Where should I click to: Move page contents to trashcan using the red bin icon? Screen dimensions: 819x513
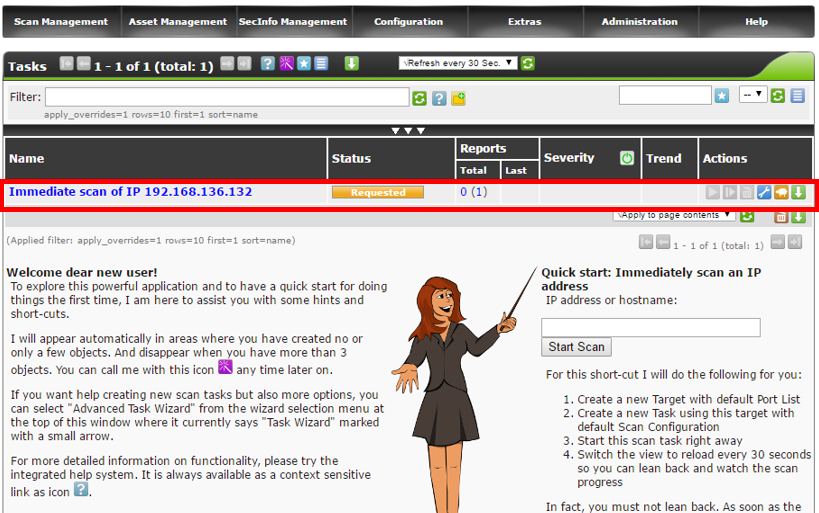pyautogui.click(x=781, y=216)
